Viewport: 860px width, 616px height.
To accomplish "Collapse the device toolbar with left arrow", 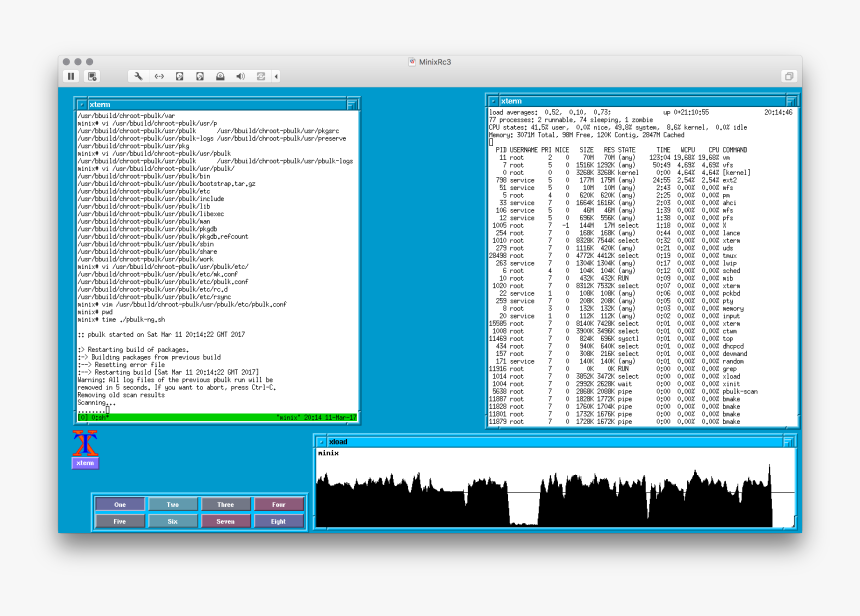I will coord(276,76).
